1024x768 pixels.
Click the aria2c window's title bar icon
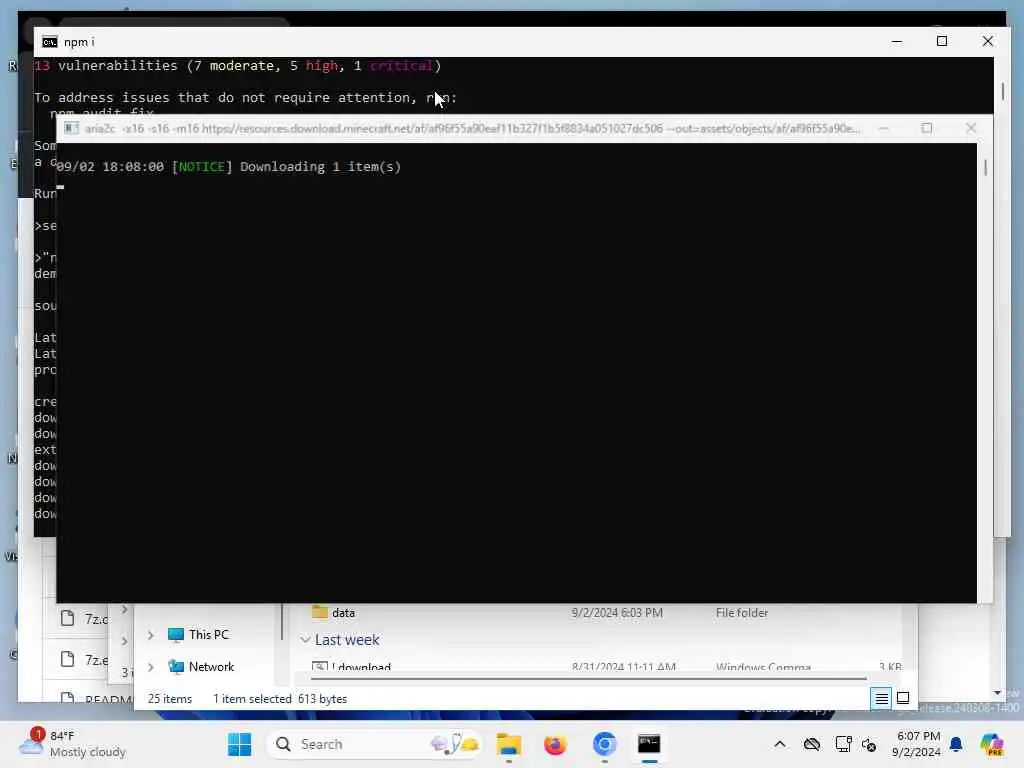click(71, 128)
